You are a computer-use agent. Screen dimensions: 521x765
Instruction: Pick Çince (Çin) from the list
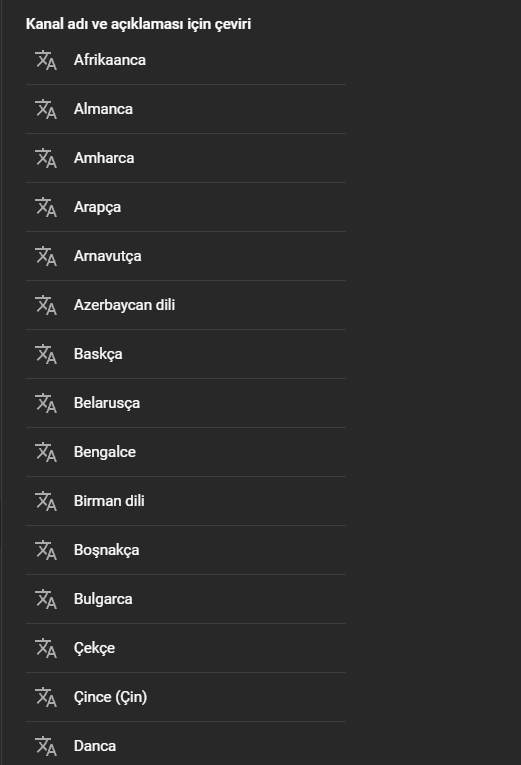(186, 697)
